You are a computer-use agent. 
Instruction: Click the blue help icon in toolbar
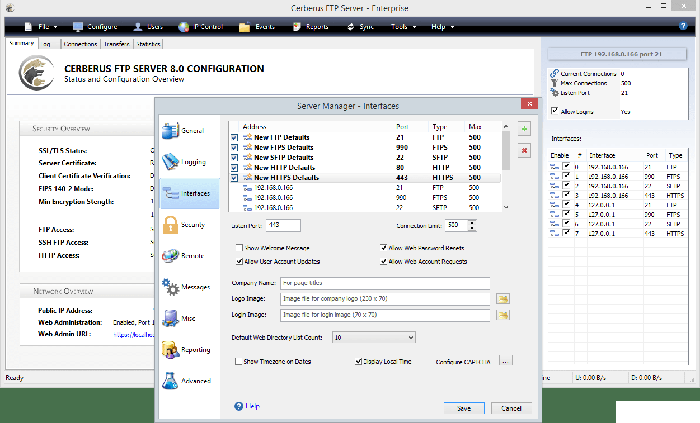coord(683,26)
